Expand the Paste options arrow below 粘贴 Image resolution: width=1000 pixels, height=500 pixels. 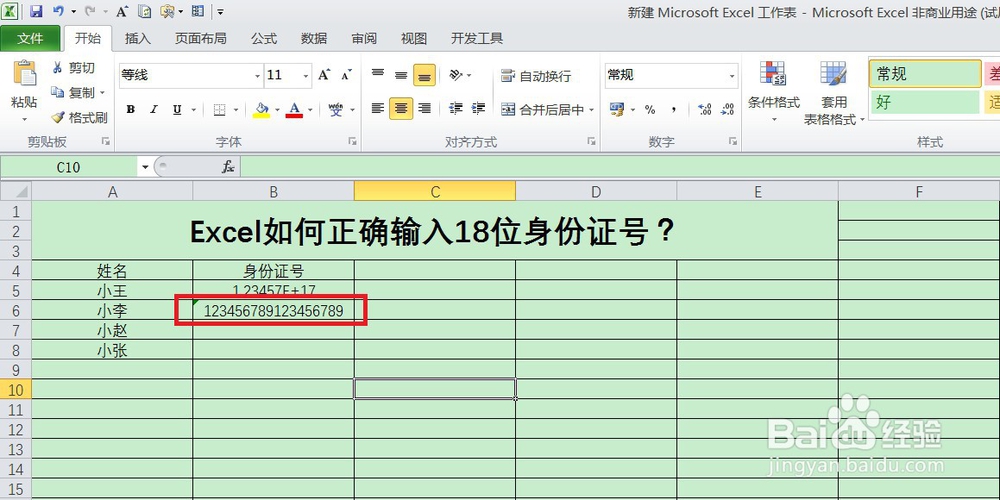pos(24,119)
